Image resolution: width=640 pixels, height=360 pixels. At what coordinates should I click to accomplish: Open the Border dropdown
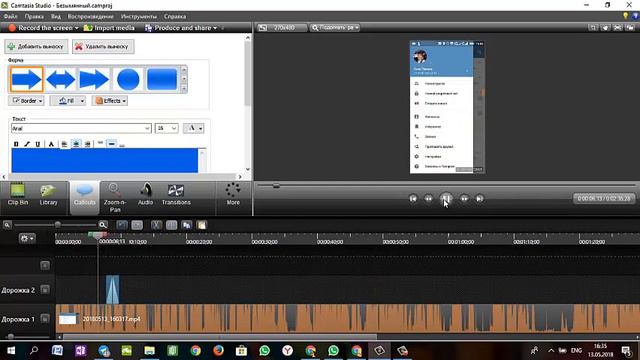point(27,100)
